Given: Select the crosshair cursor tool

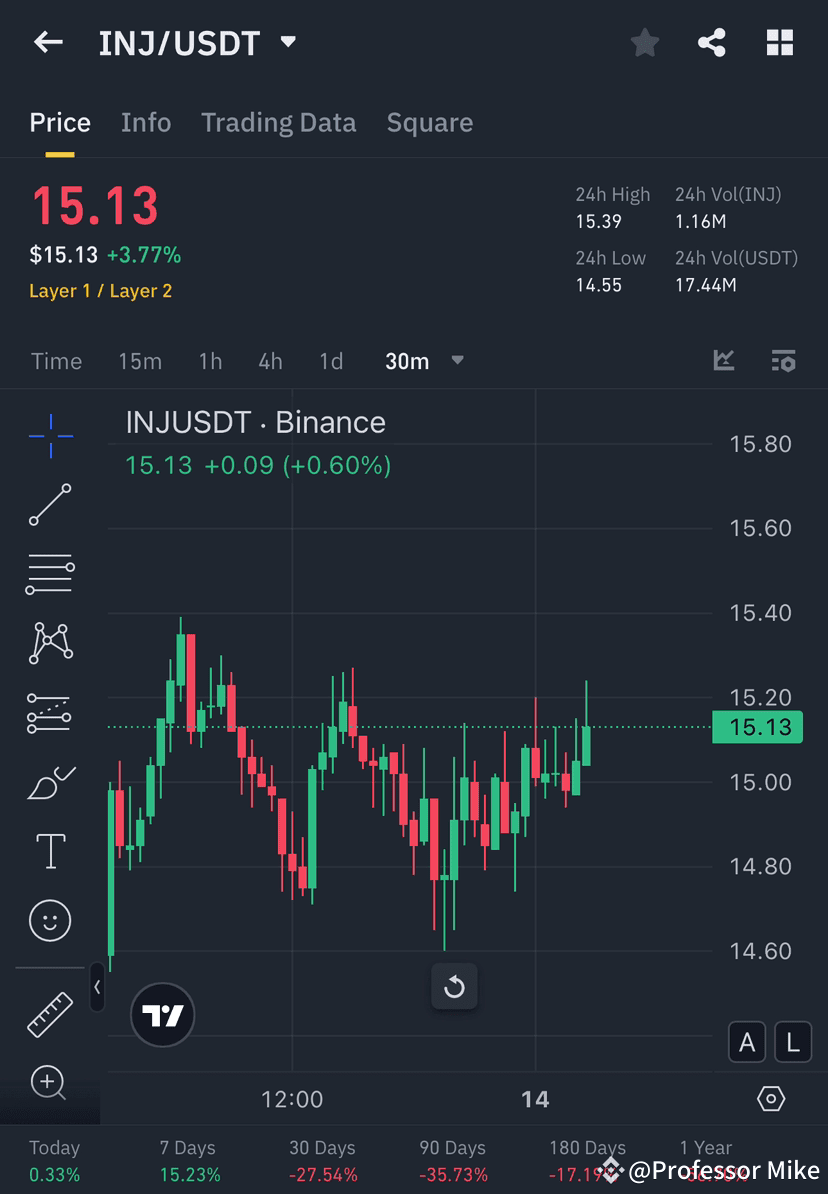Looking at the screenshot, I should (x=50, y=435).
